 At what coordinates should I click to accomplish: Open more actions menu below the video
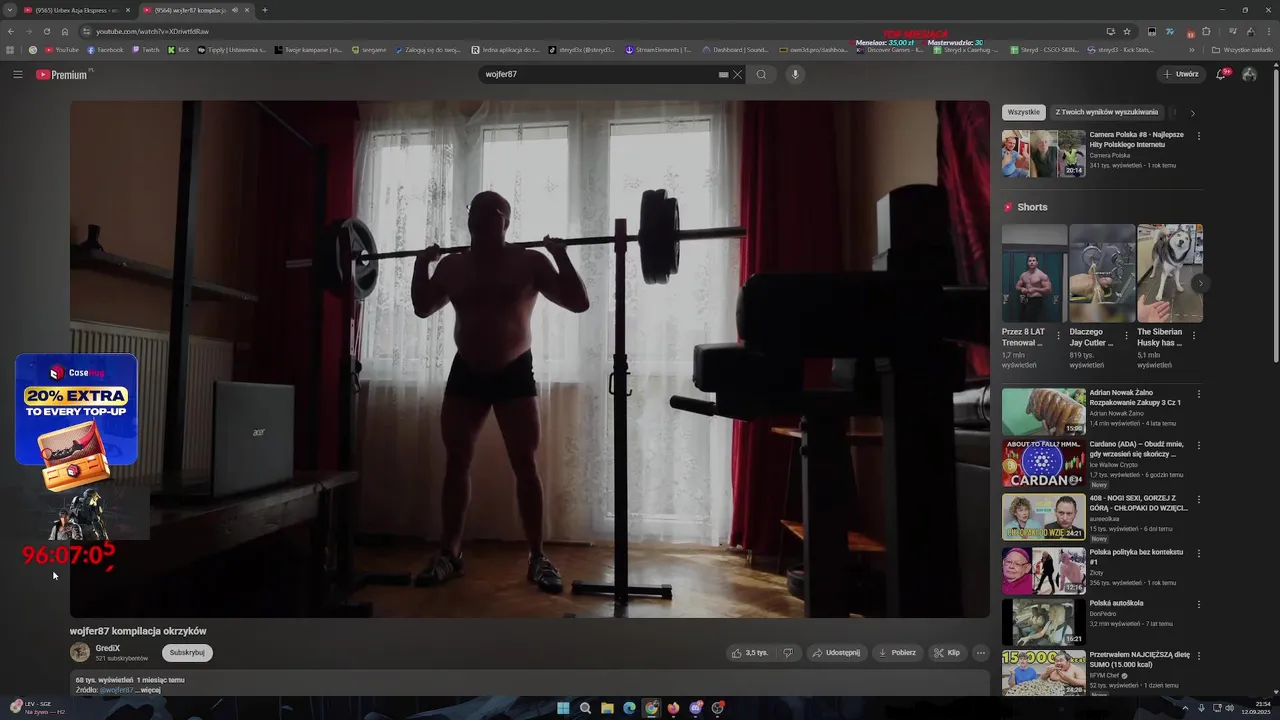[981, 653]
